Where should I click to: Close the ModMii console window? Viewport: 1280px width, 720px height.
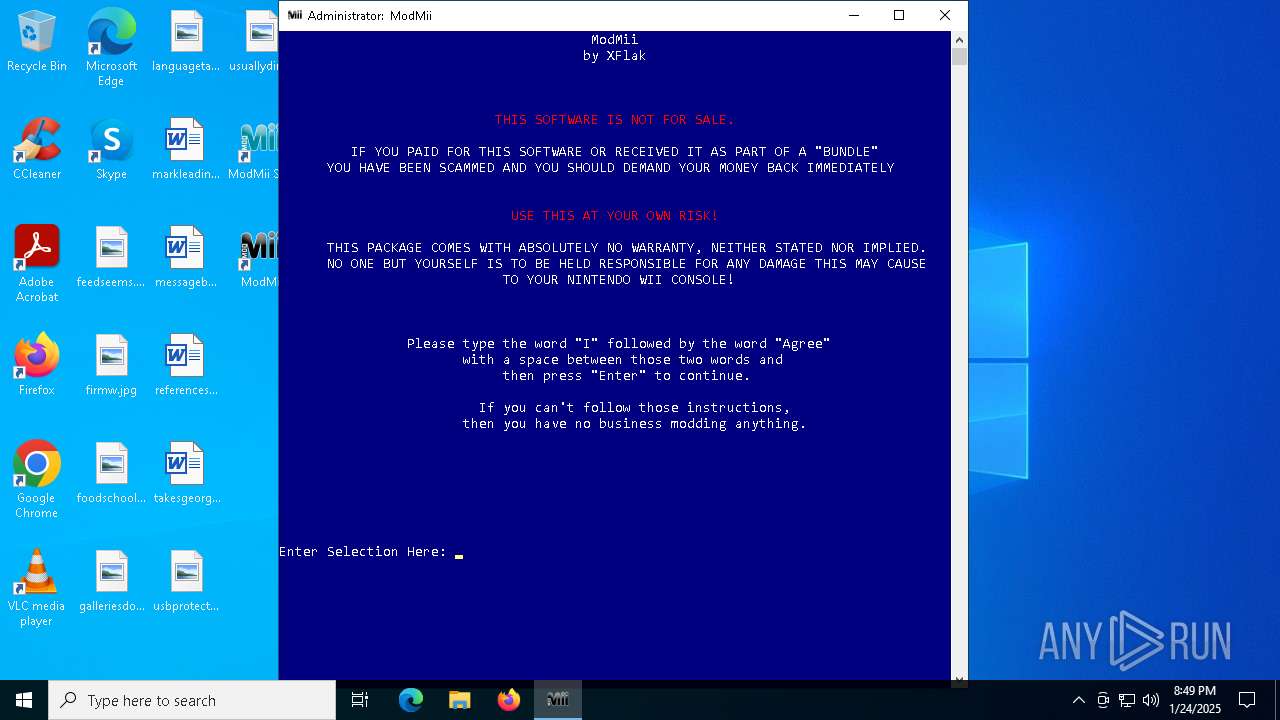coord(944,15)
